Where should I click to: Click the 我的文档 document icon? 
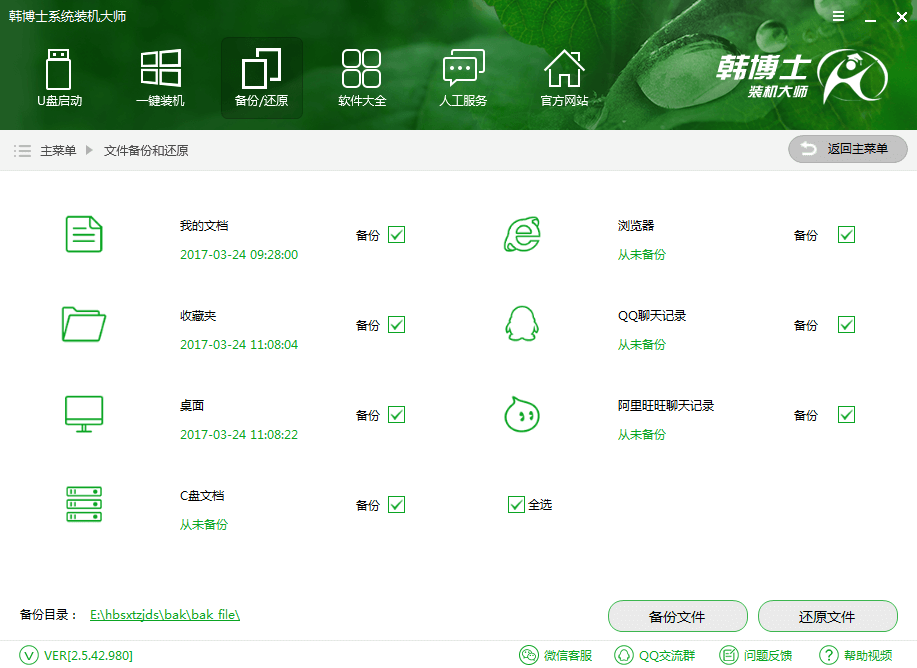[x=84, y=234]
